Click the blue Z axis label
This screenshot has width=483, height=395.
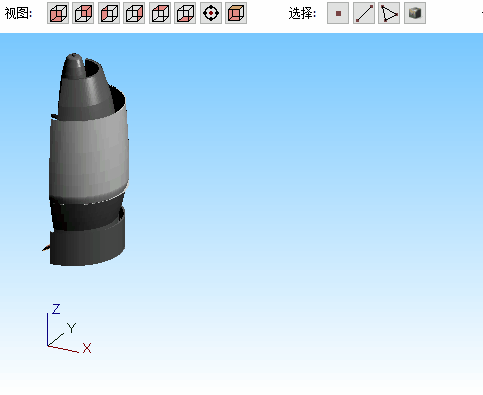click(x=56, y=309)
